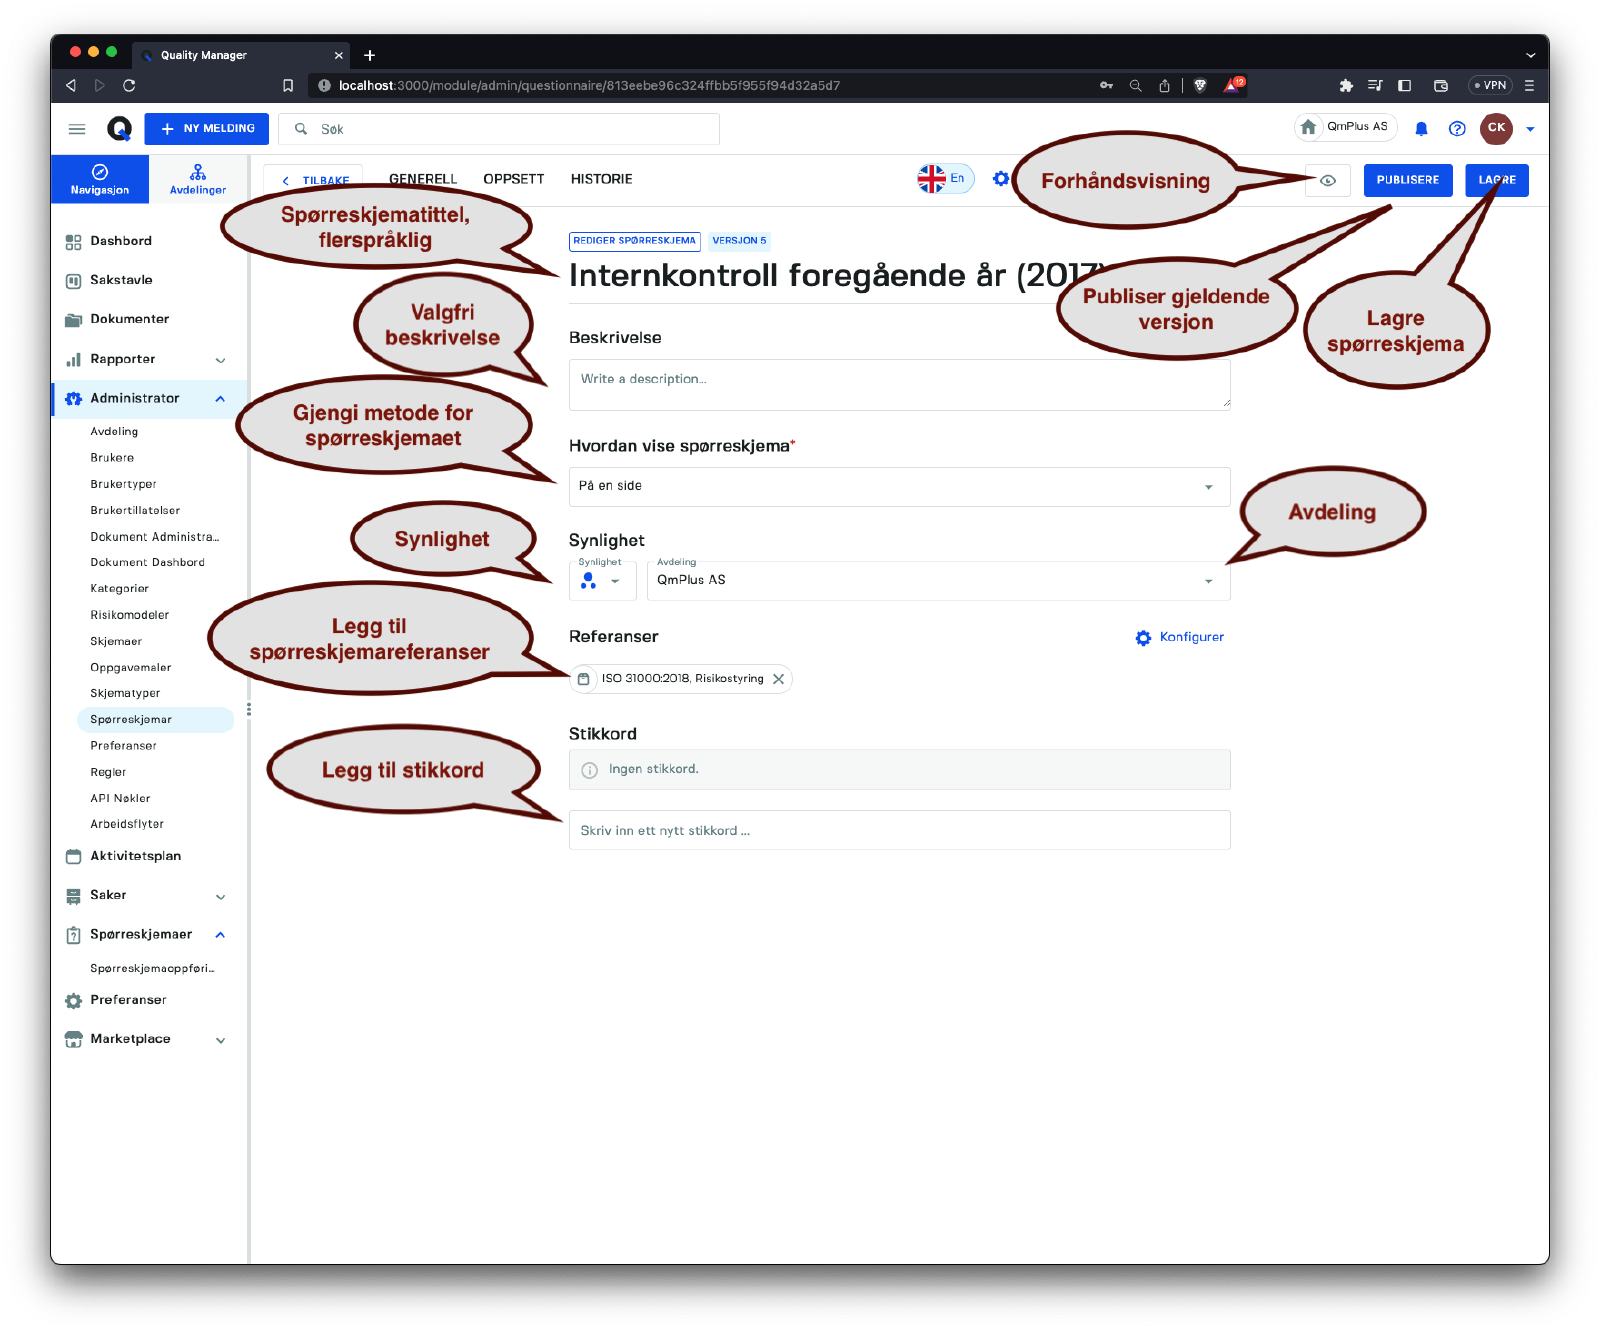Switch to the OPPSETT tab
The height and width of the screenshot is (1331, 1600).
tap(514, 179)
